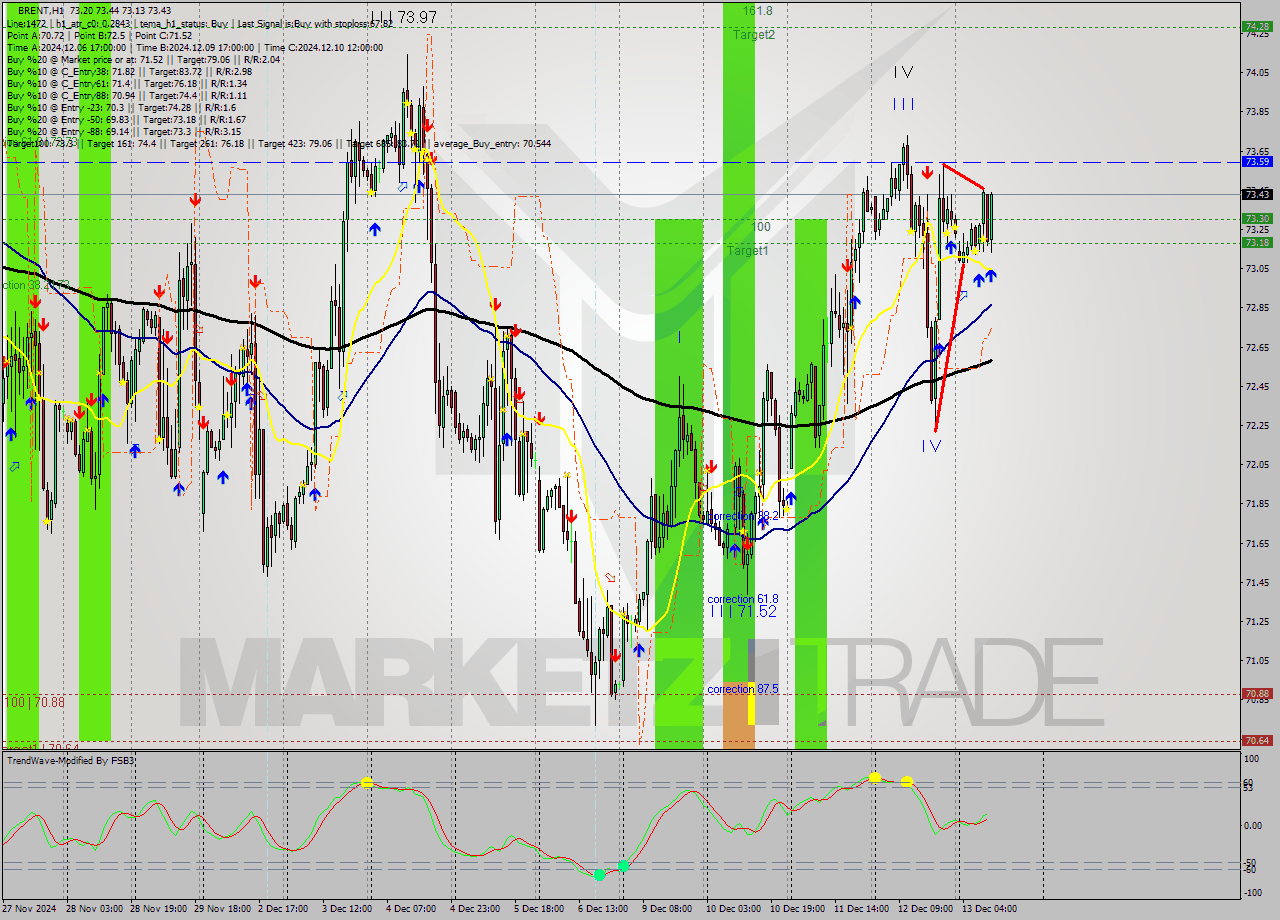Click the Target1 annotation
This screenshot has width=1280, height=920.
pyautogui.click(x=748, y=250)
